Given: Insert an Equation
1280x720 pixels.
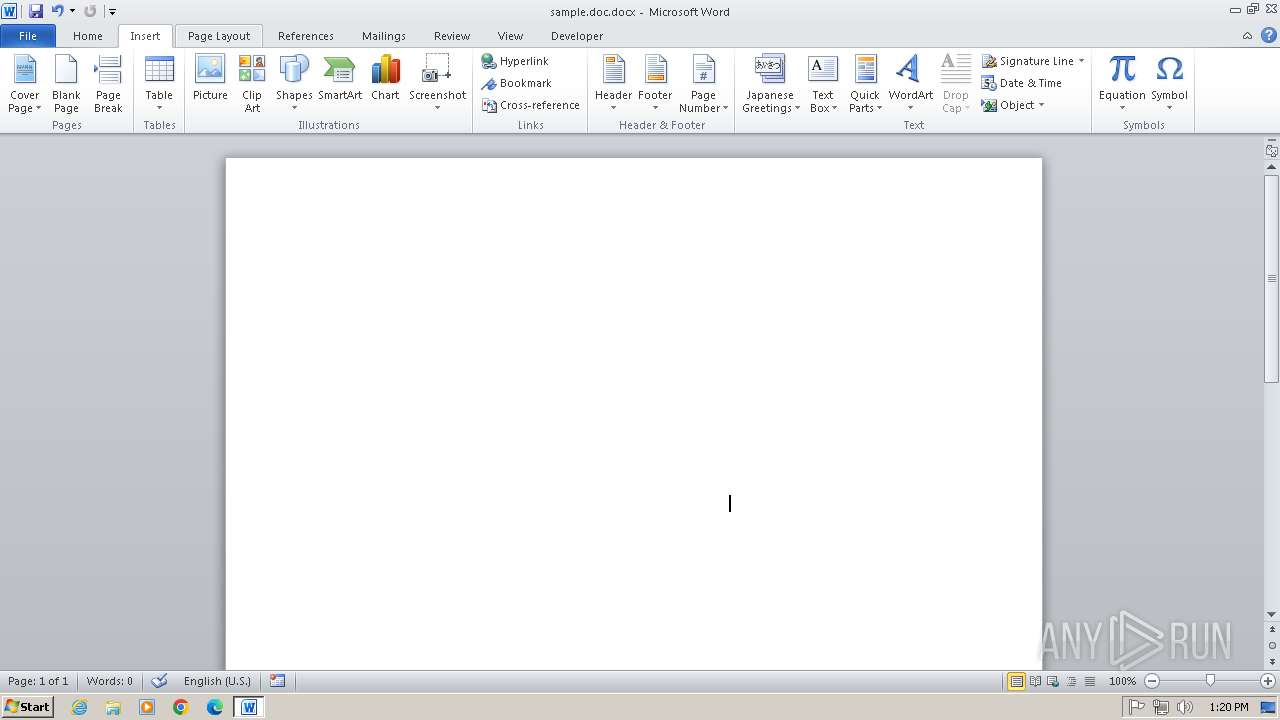Looking at the screenshot, I should [1122, 84].
